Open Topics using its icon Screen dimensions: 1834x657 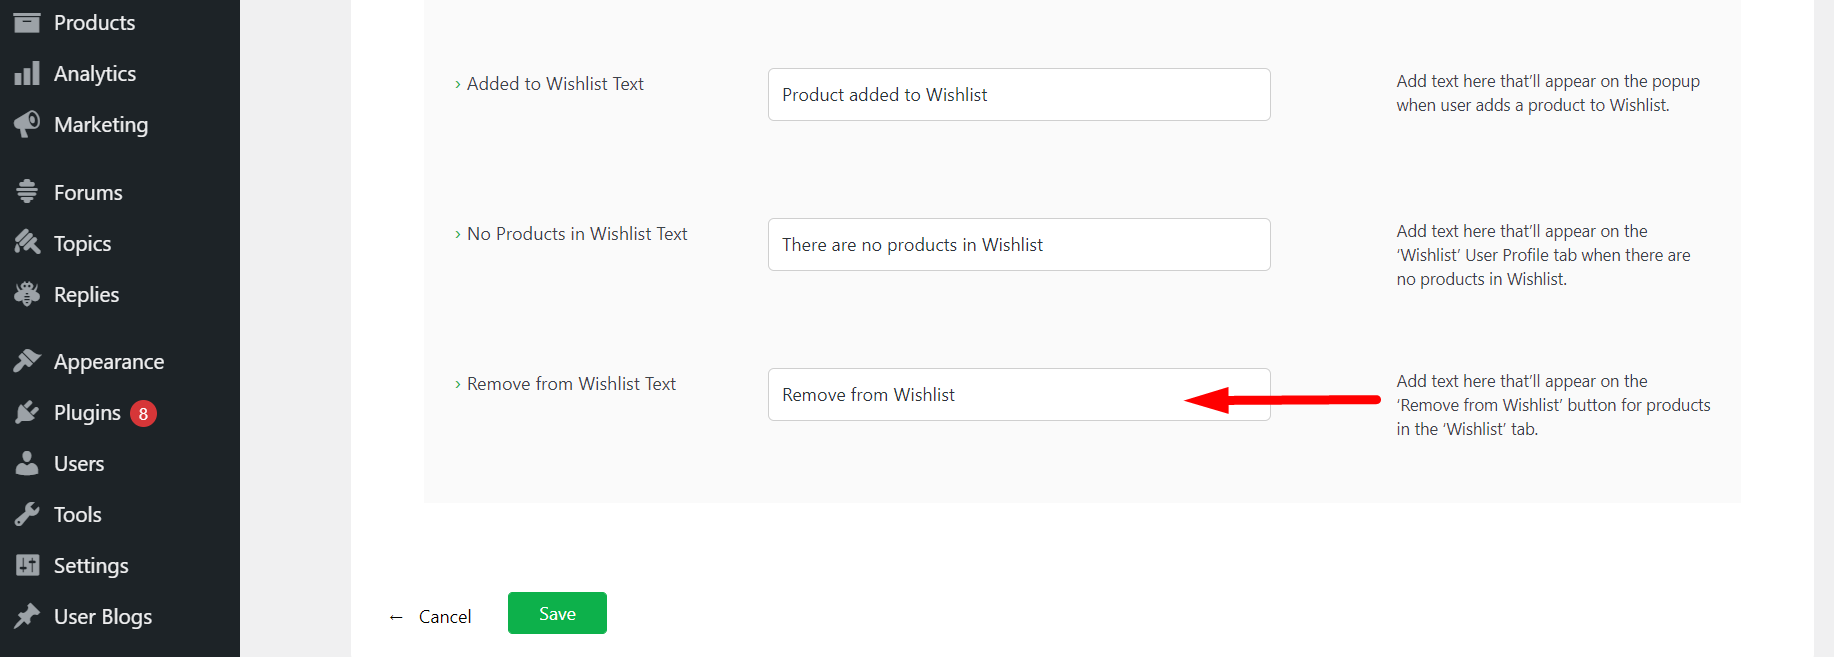point(27,242)
